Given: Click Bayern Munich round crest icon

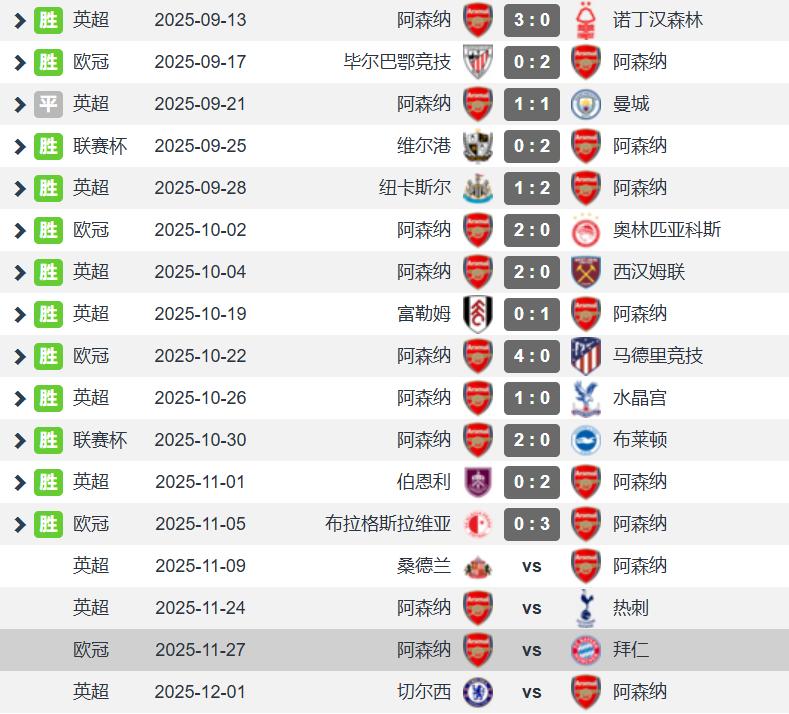Looking at the screenshot, I should click(x=585, y=650).
